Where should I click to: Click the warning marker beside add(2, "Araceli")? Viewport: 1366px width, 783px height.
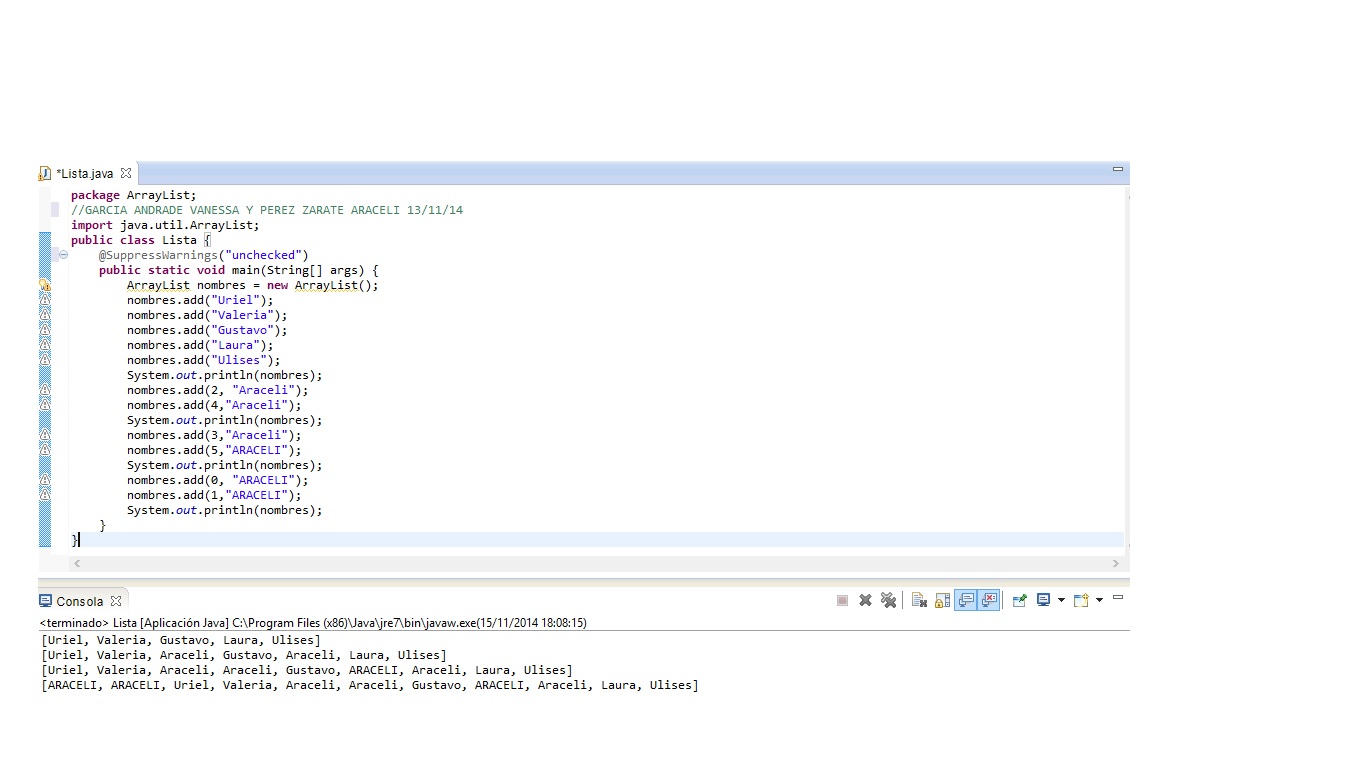click(x=45, y=390)
